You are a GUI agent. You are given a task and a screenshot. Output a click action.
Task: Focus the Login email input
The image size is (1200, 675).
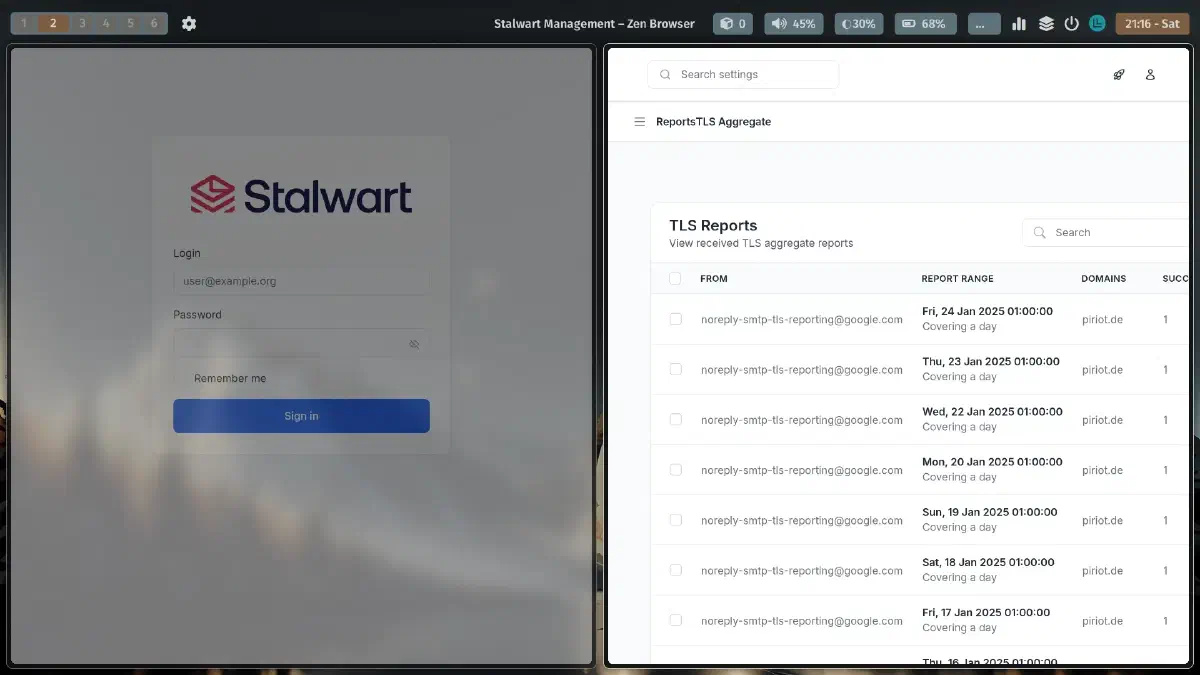pos(300,281)
